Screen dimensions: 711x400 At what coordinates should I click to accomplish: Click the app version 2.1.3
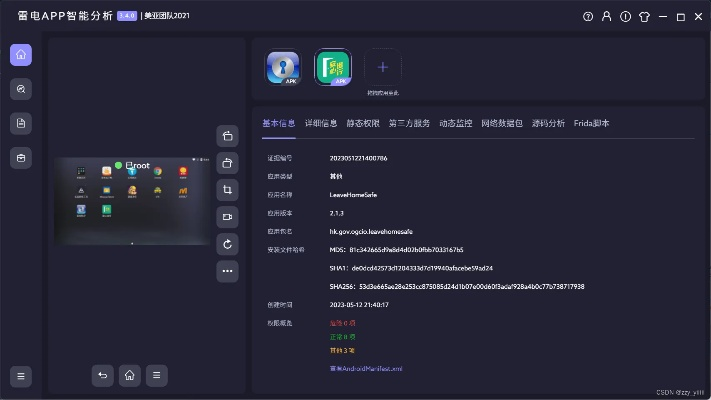click(x=336, y=213)
